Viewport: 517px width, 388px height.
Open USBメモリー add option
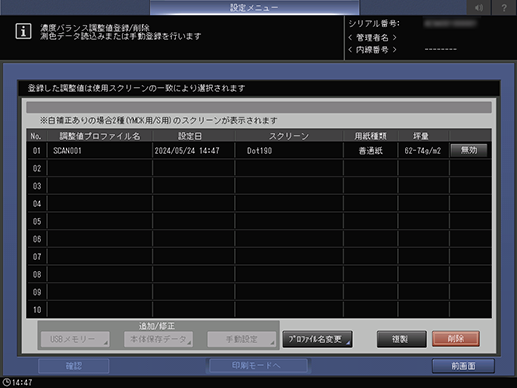point(75,339)
